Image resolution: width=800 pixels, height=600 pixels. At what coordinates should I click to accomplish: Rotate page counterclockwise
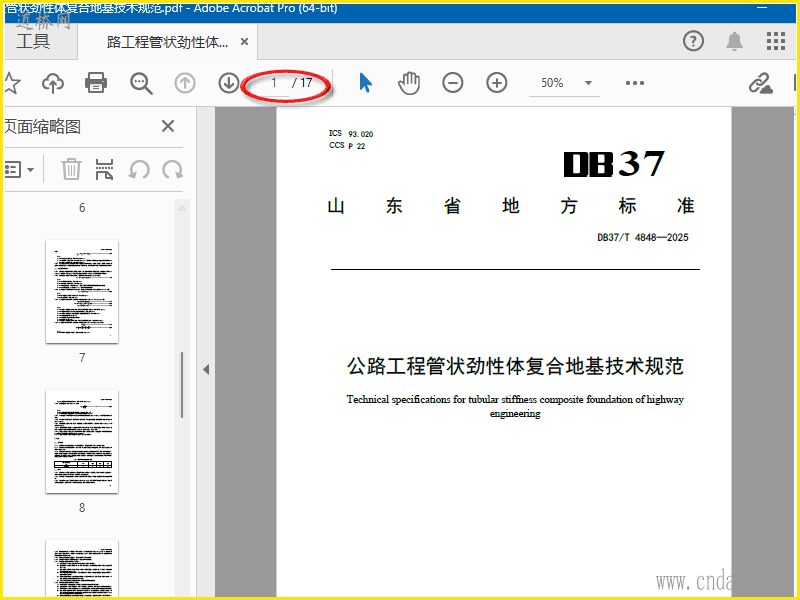point(139,169)
